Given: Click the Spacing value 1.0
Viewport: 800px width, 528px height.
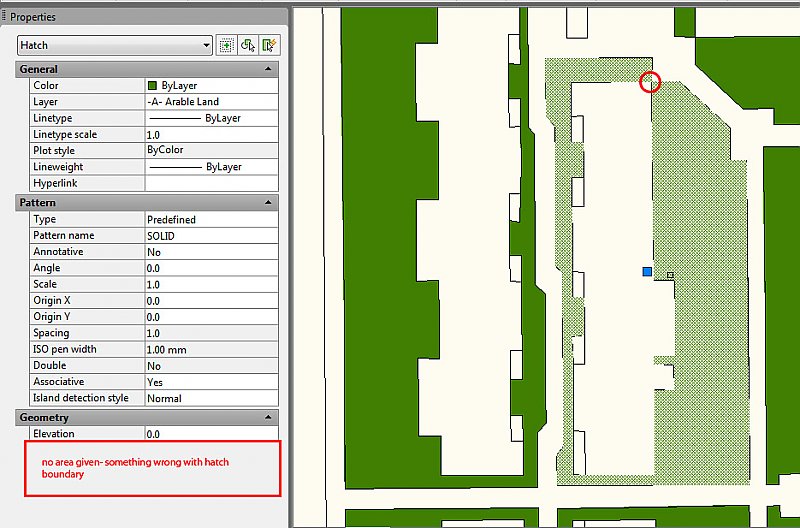Looking at the screenshot, I should pos(212,333).
